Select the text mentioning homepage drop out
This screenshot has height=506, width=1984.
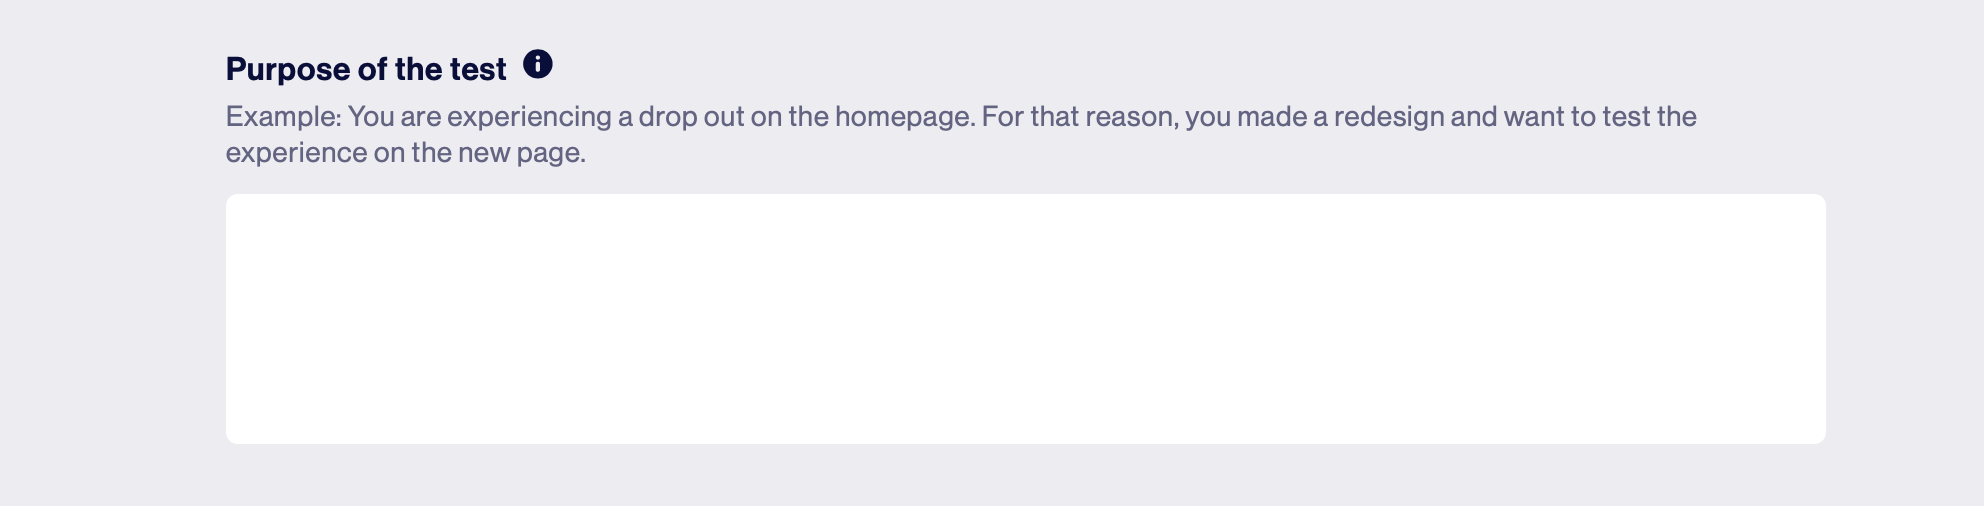coord(661,117)
